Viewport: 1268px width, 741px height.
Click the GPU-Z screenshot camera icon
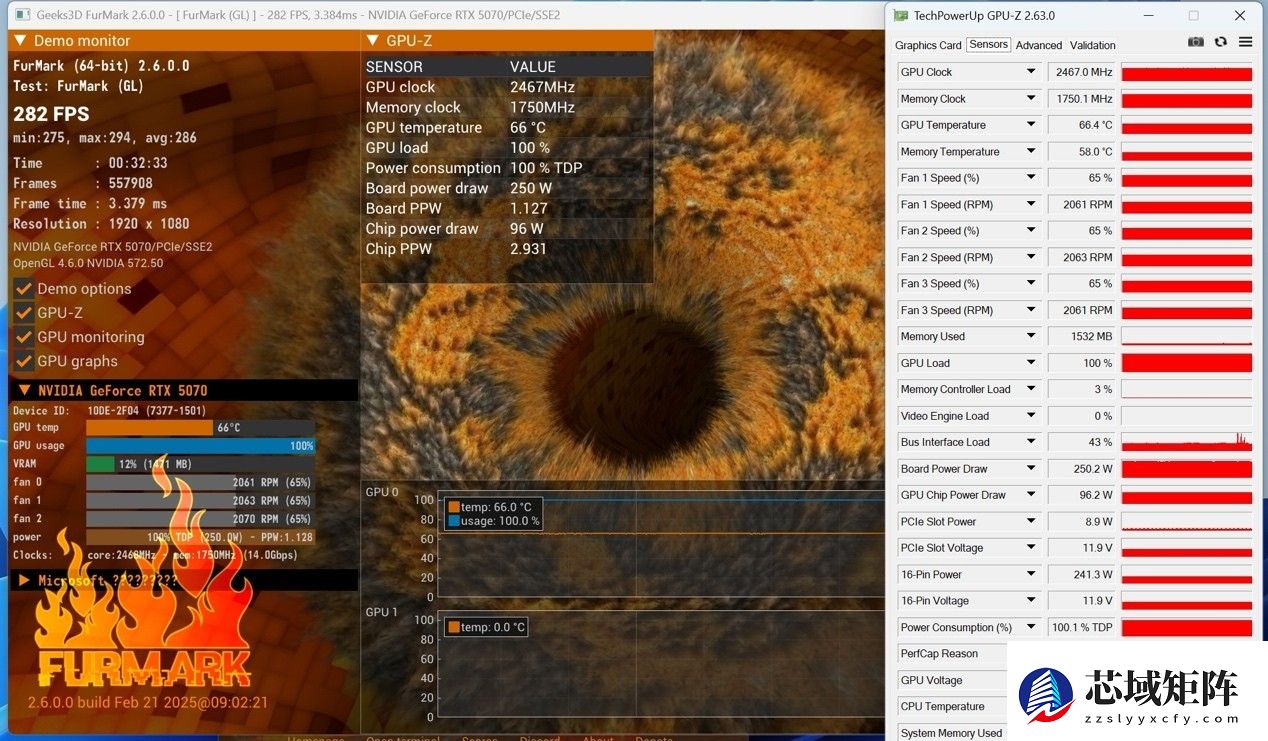click(x=1196, y=42)
